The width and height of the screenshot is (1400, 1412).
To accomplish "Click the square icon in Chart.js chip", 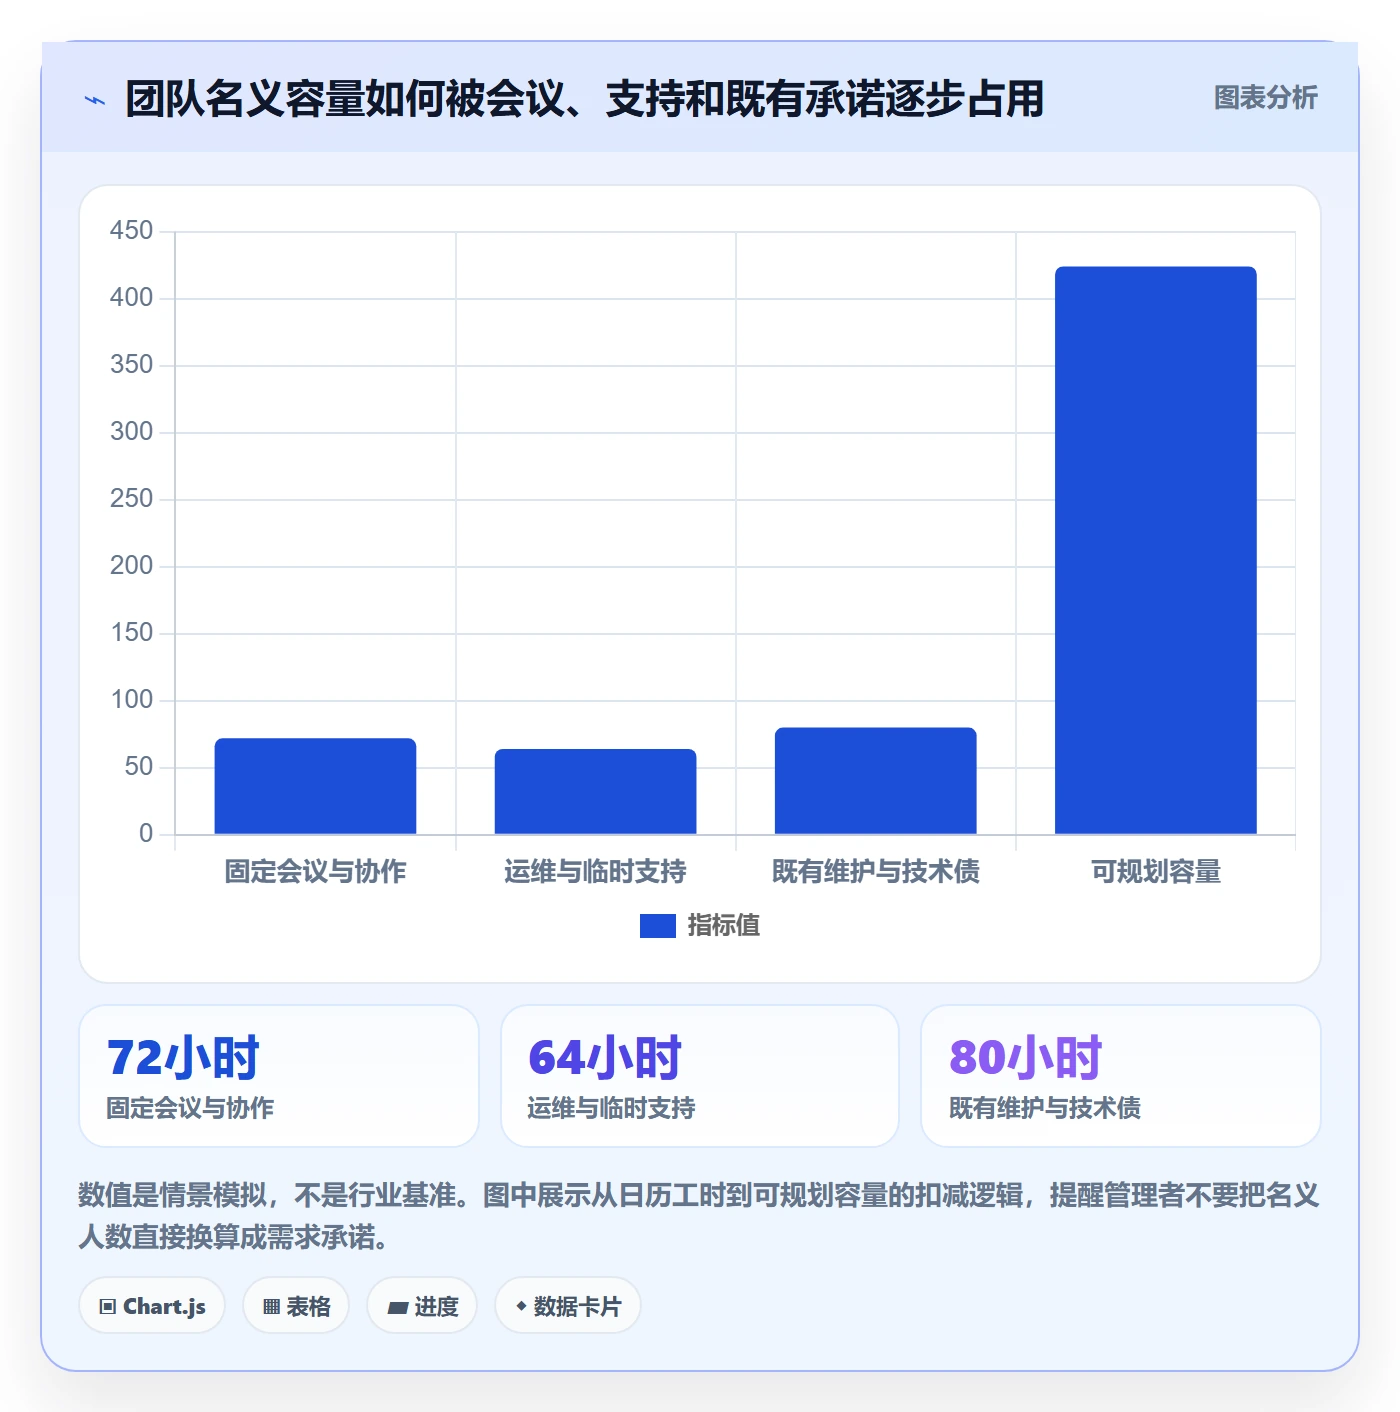I will [x=108, y=1307].
